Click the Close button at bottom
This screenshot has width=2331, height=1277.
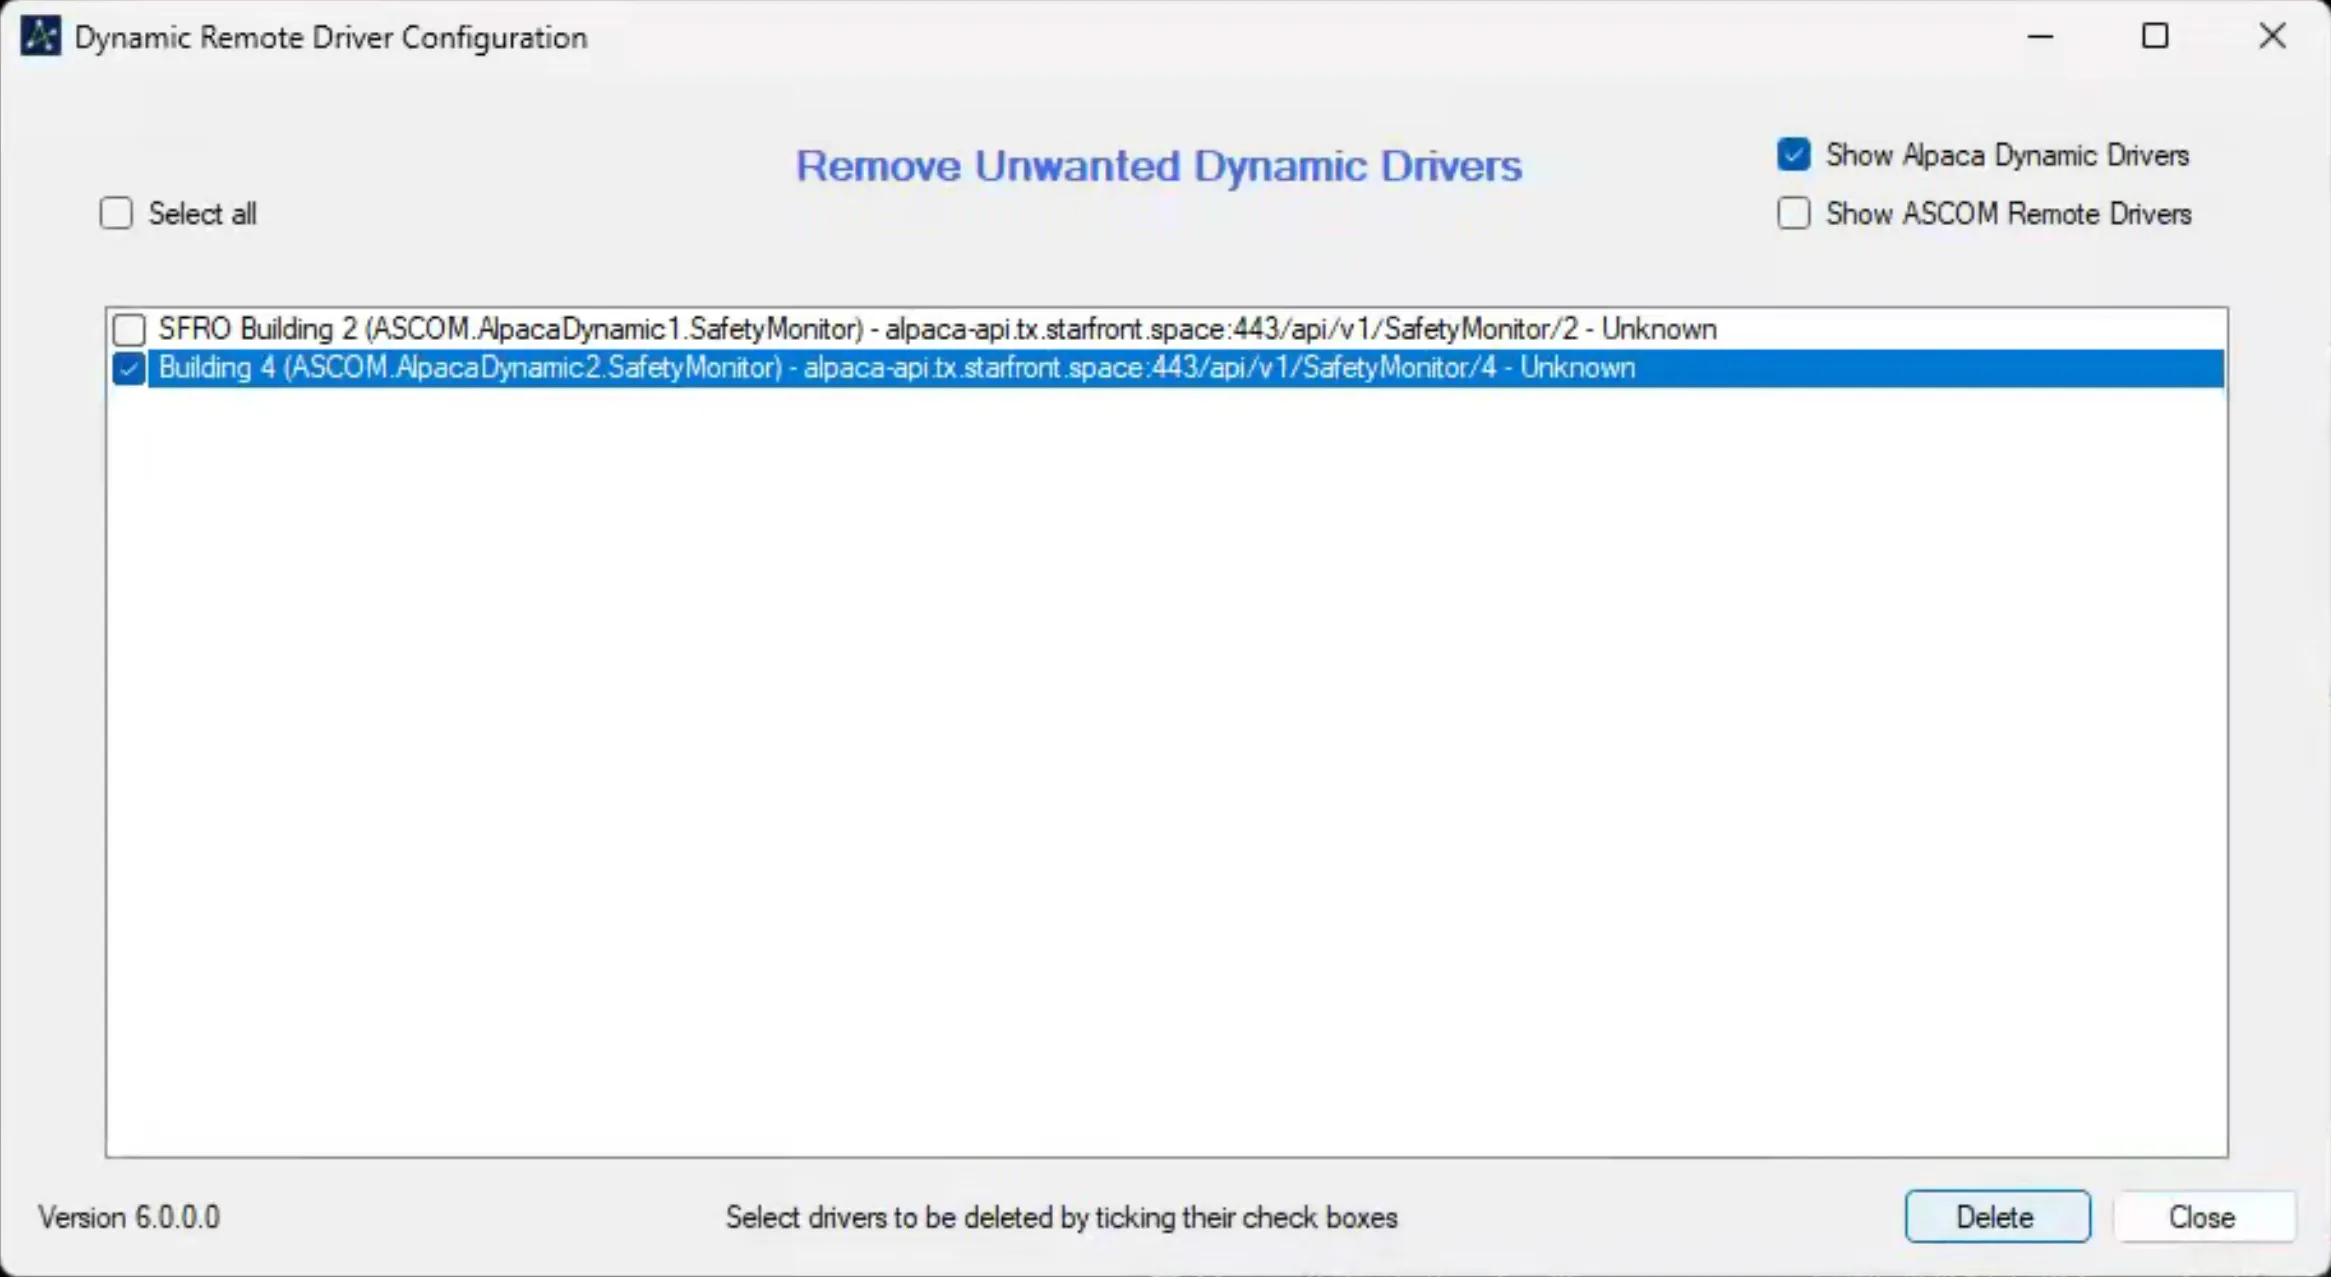2203,1216
